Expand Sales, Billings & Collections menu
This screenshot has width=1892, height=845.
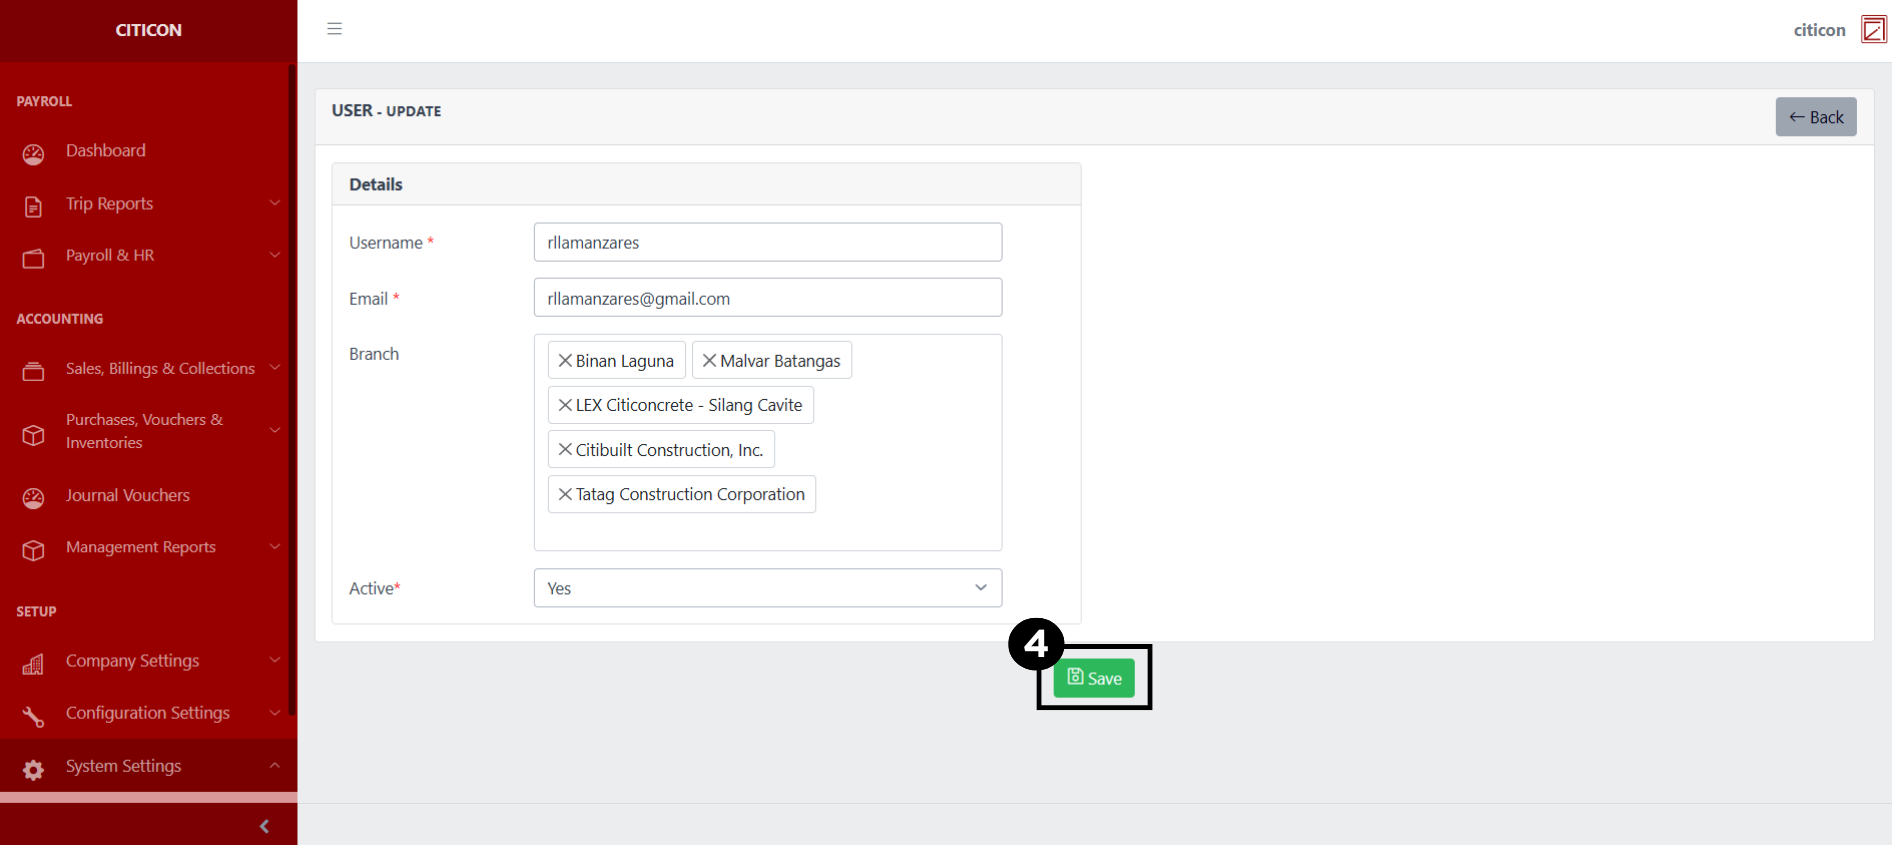point(148,369)
